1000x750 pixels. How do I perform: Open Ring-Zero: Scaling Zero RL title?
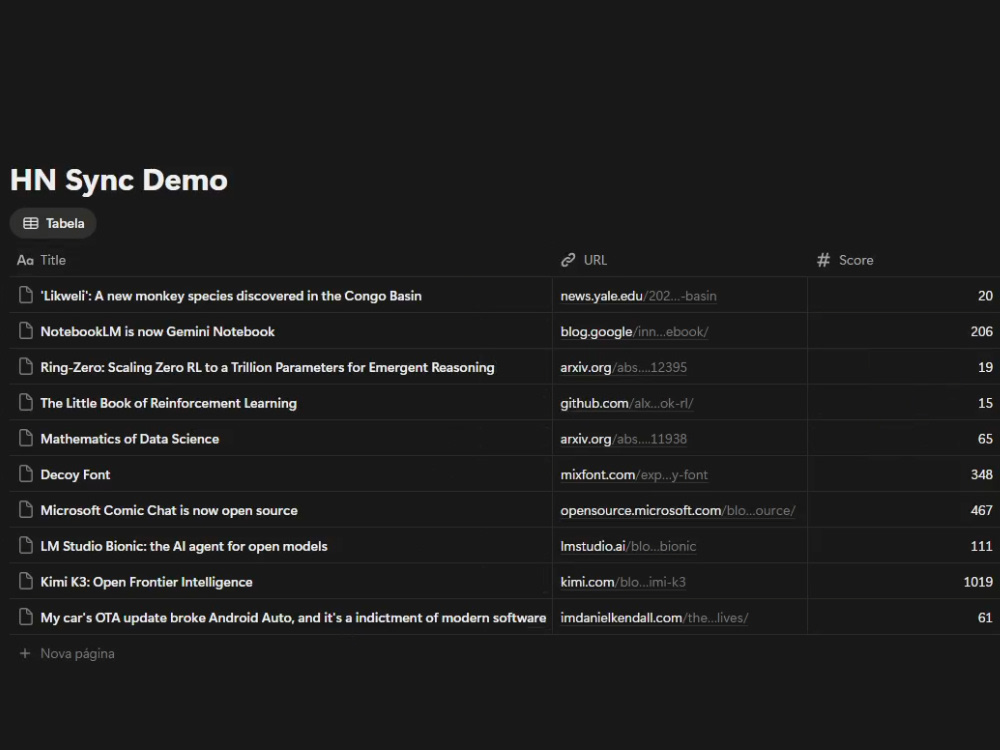click(267, 367)
